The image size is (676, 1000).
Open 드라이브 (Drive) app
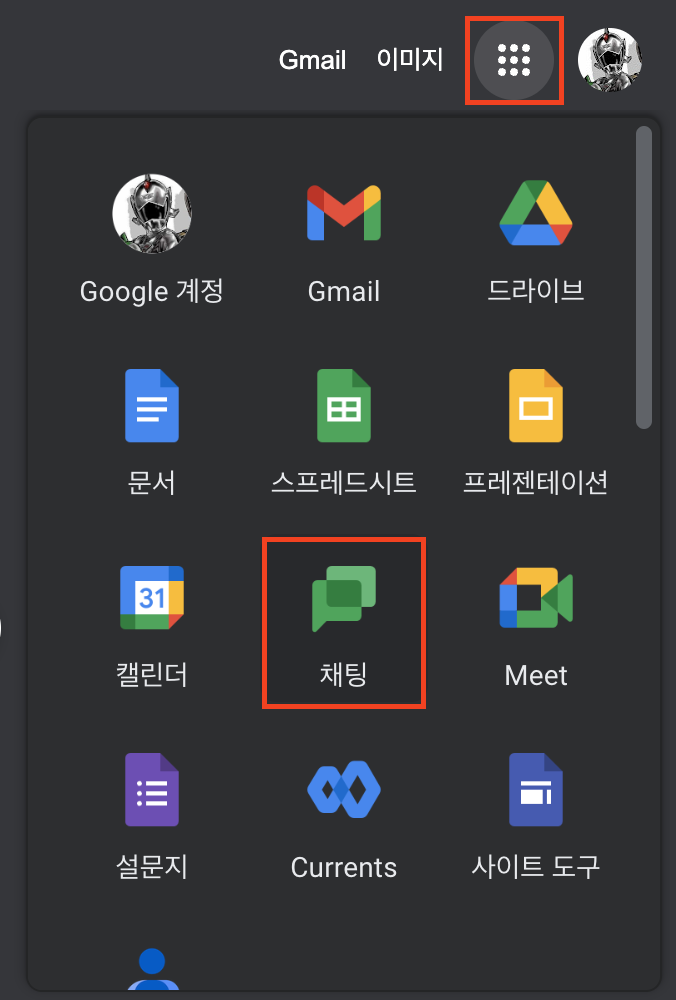pyautogui.click(x=536, y=240)
